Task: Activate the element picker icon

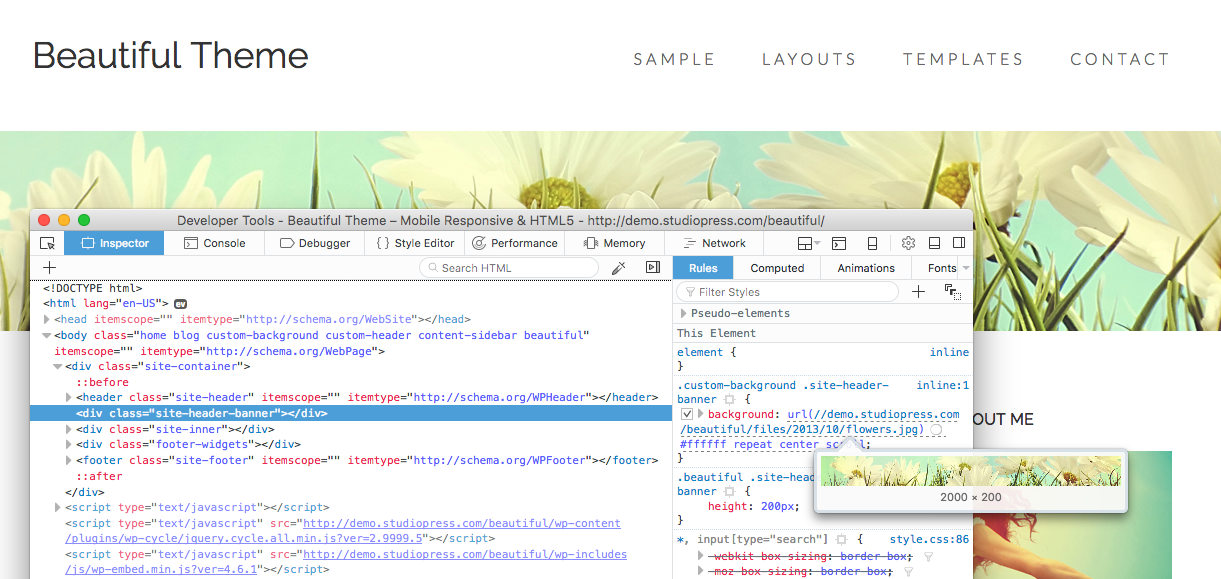Action: [x=47, y=243]
